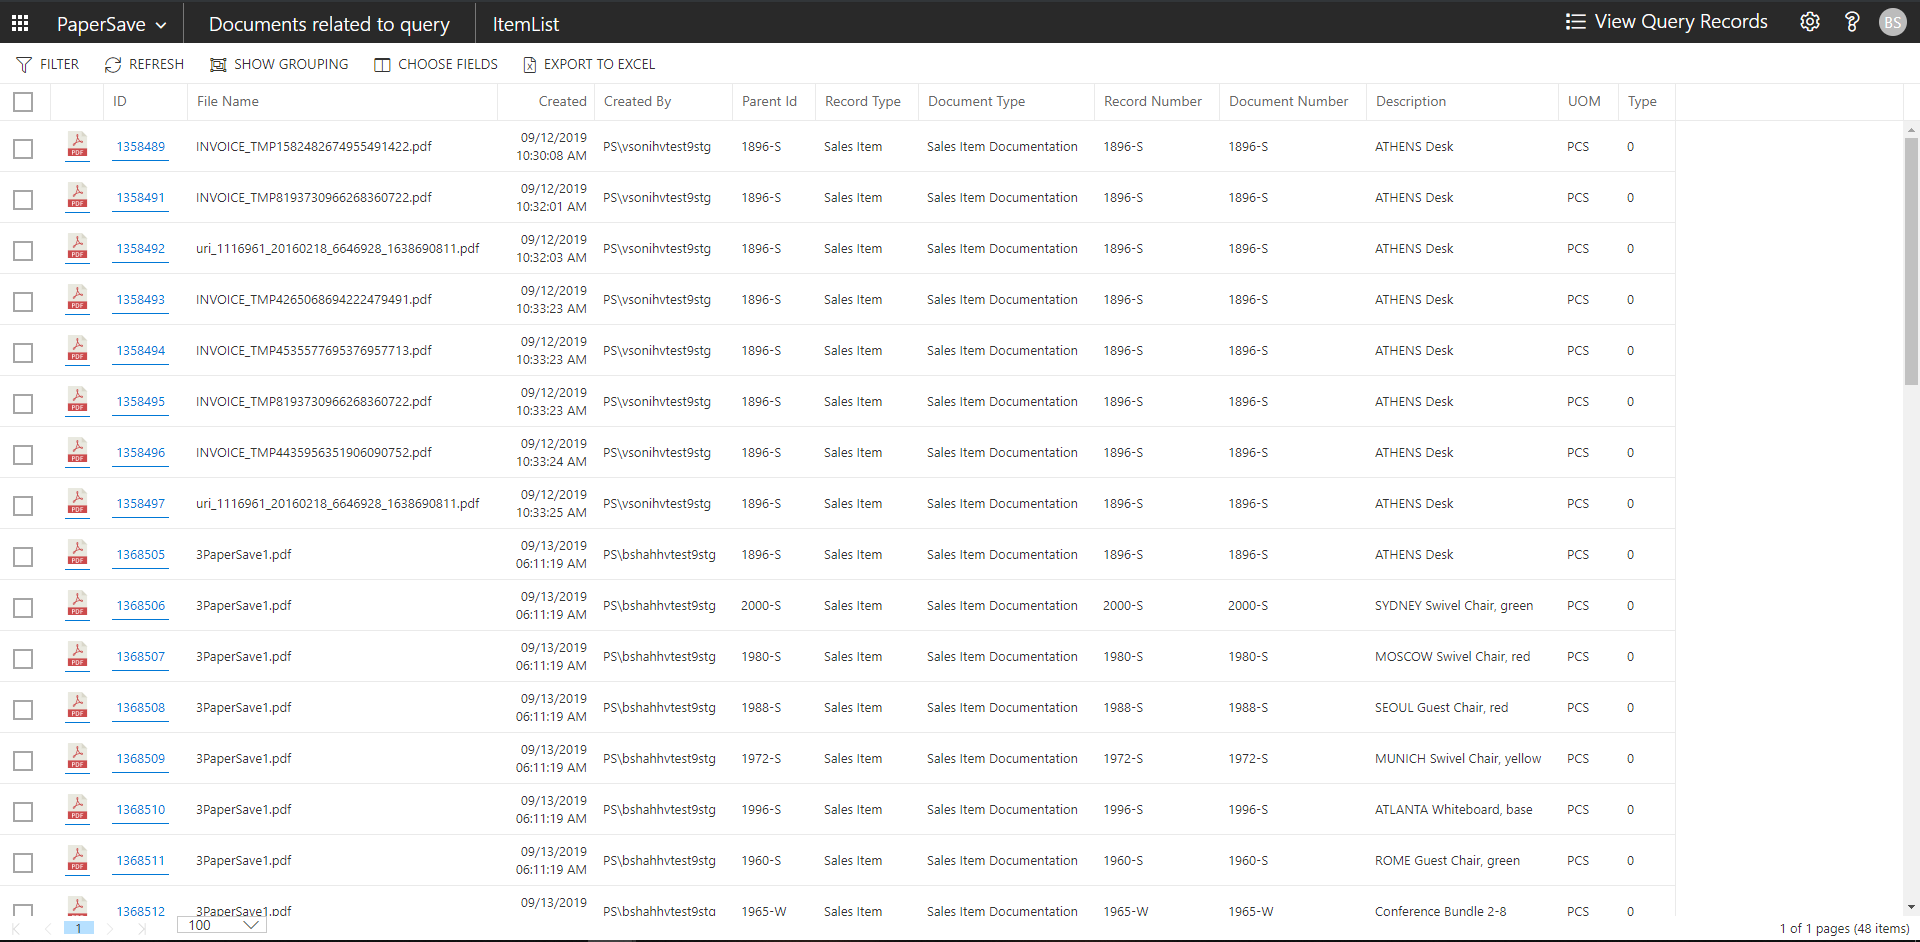
Task: Switch to the ItemList tab
Action: point(525,24)
